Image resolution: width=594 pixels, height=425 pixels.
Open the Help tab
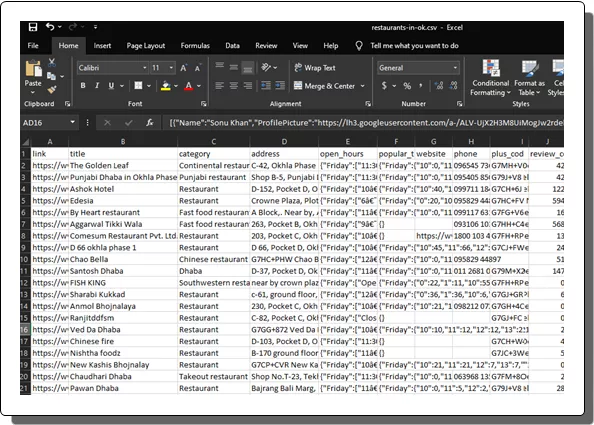pyautogui.click(x=331, y=46)
